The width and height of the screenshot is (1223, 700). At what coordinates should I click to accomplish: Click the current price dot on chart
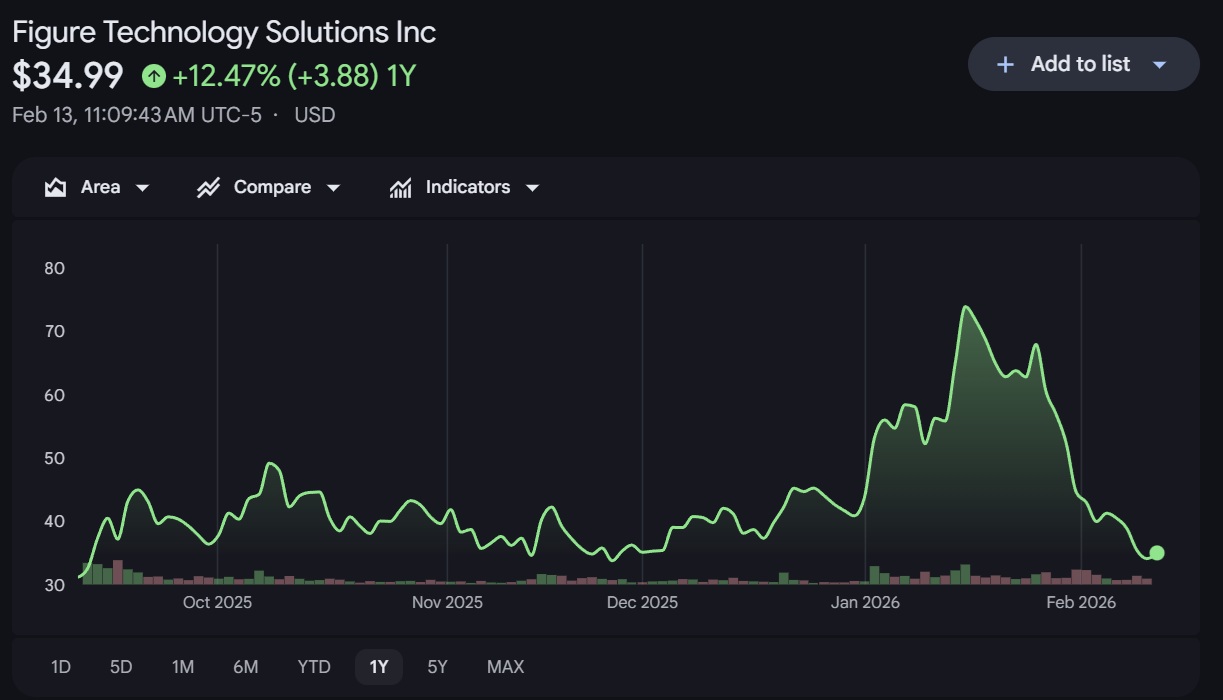(1157, 553)
